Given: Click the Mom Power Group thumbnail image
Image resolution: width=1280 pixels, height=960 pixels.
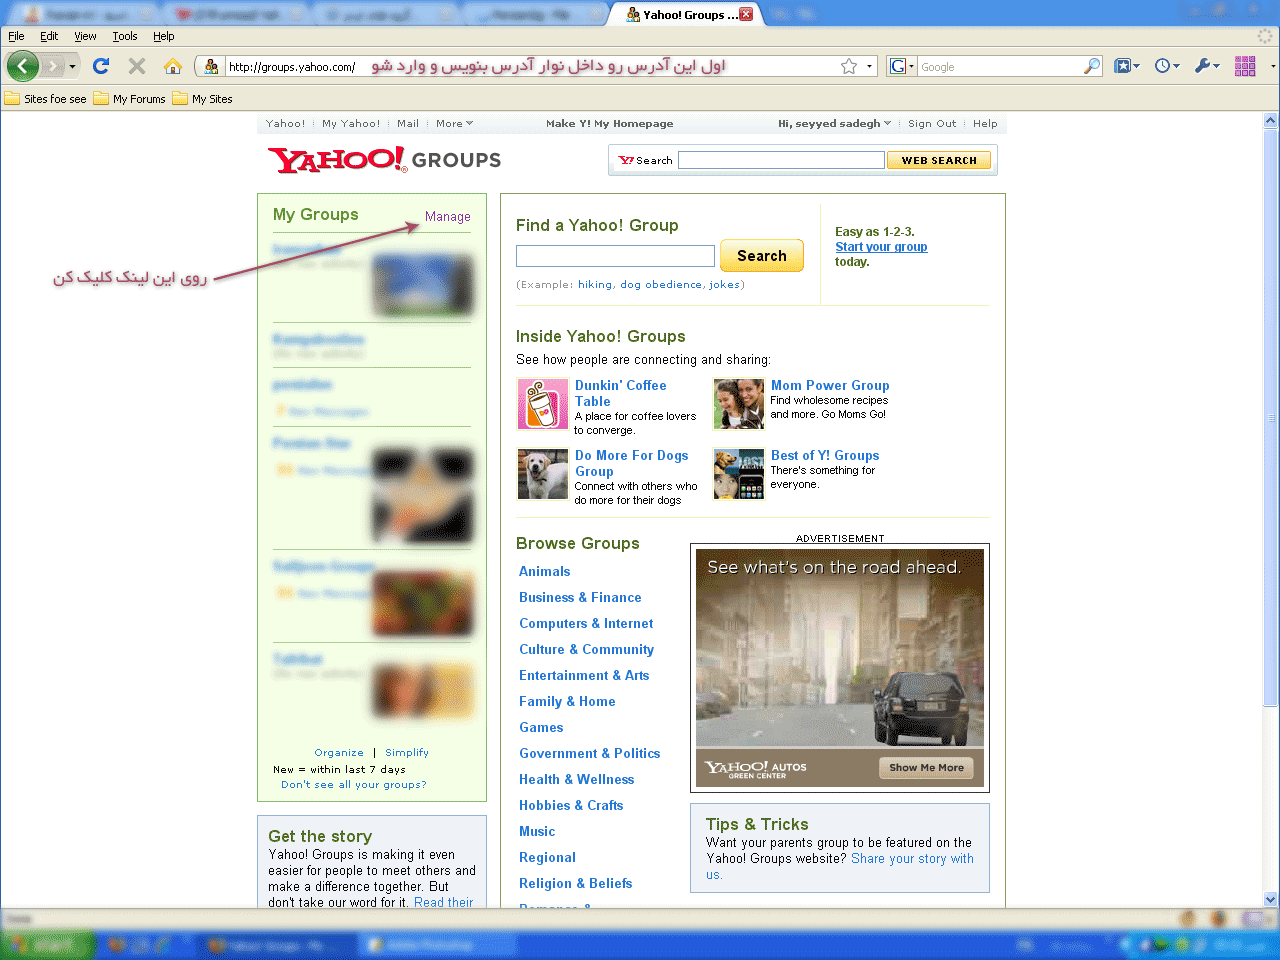Looking at the screenshot, I should pos(739,404).
